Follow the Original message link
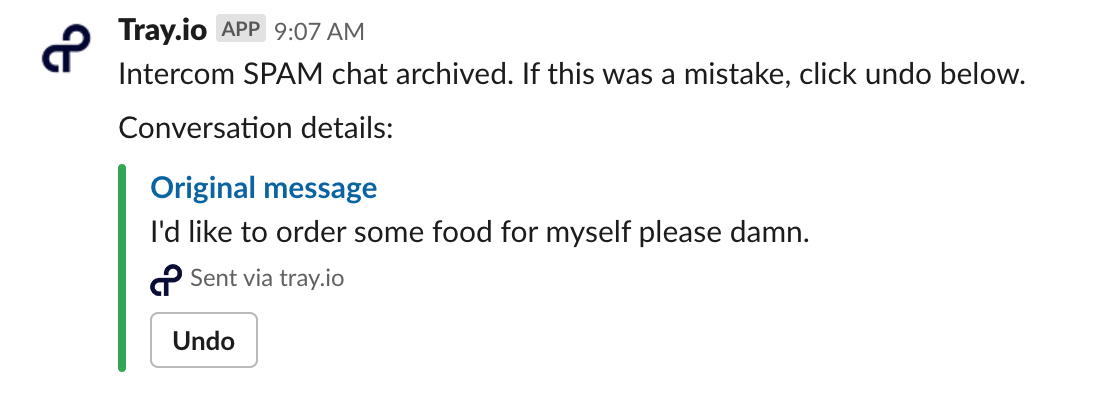Viewport: 1094px width, 410px height. [264, 188]
